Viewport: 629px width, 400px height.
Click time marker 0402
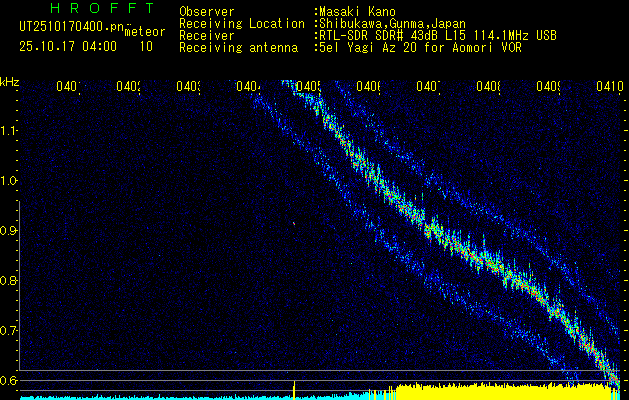point(128,86)
